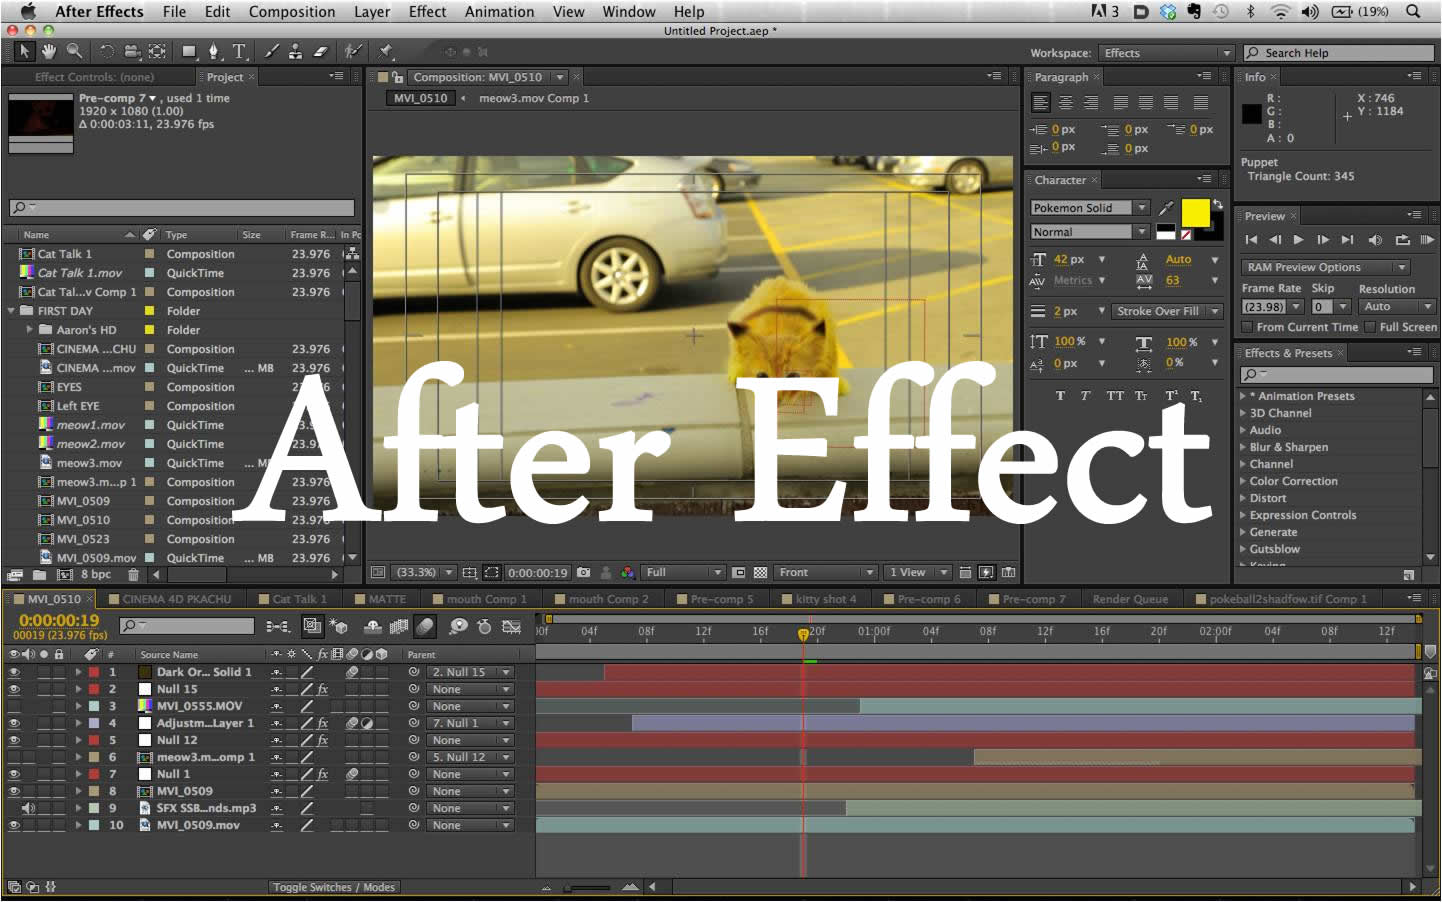This screenshot has height=902, width=1442.
Task: Select the Puppet Pin tool
Action: (x=386, y=51)
